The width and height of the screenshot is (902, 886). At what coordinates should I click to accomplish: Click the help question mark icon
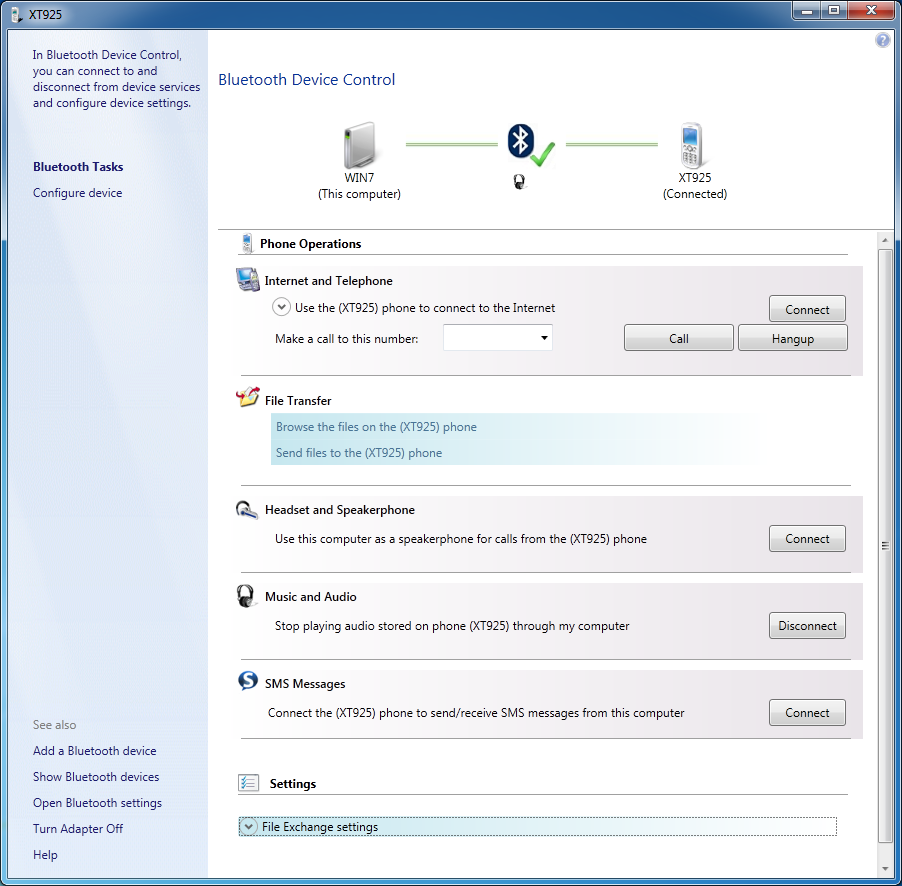coord(882,40)
